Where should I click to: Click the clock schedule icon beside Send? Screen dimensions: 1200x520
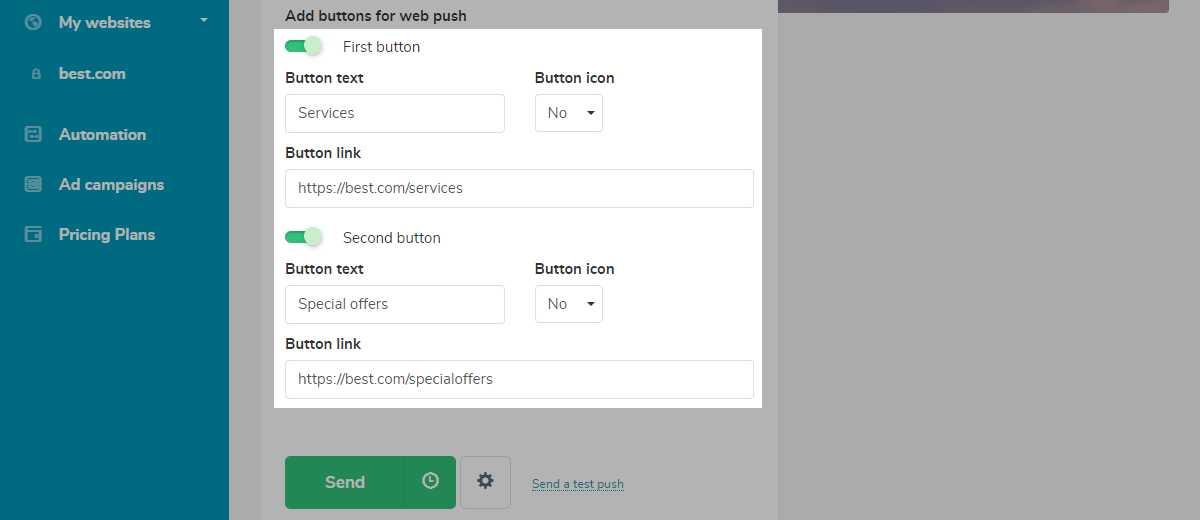click(430, 481)
